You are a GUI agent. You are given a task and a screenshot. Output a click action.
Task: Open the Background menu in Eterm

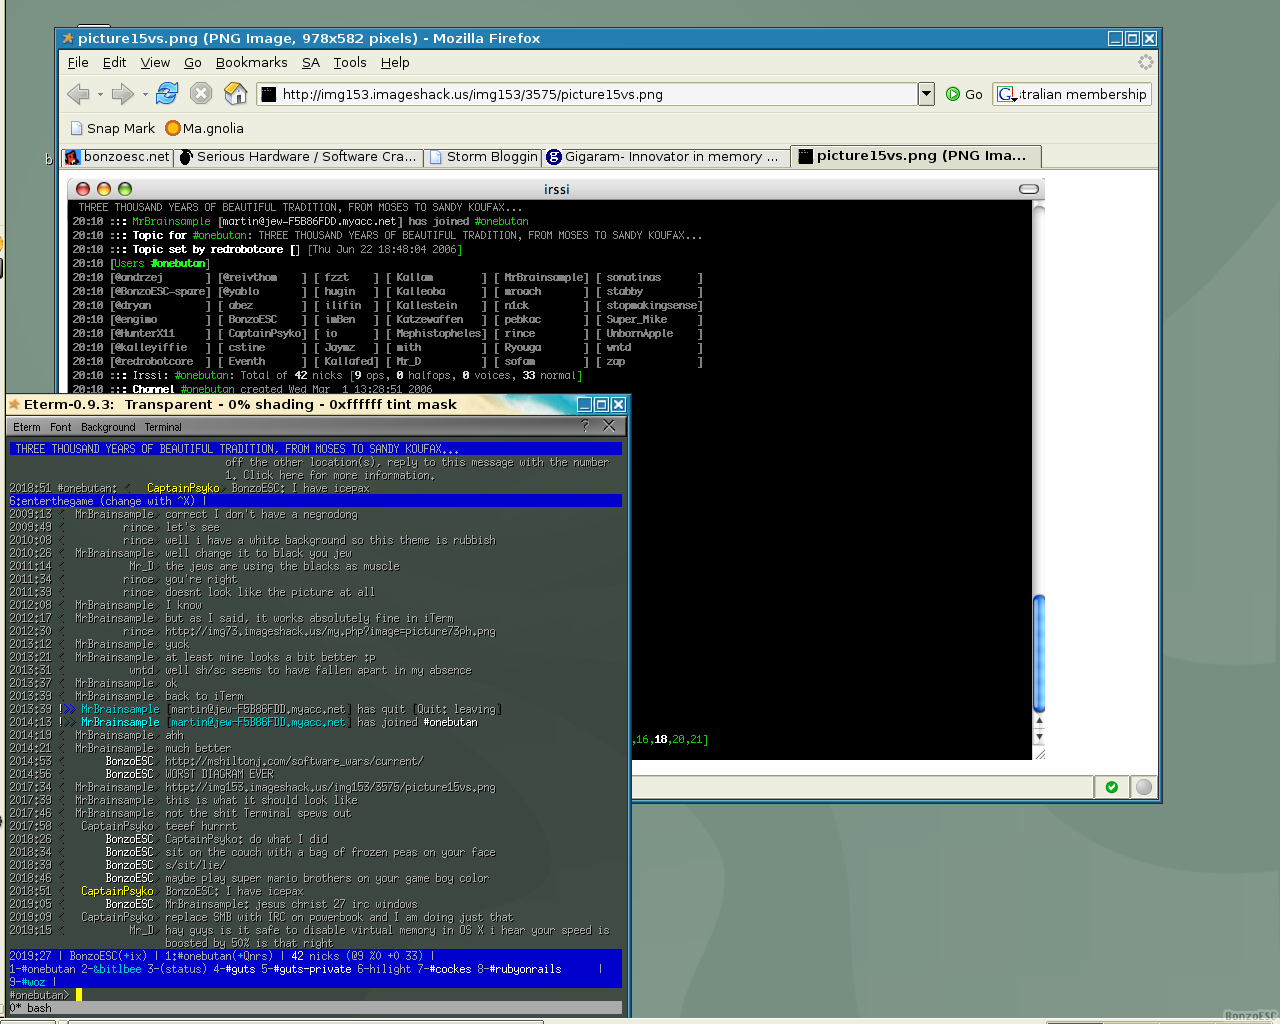click(108, 427)
